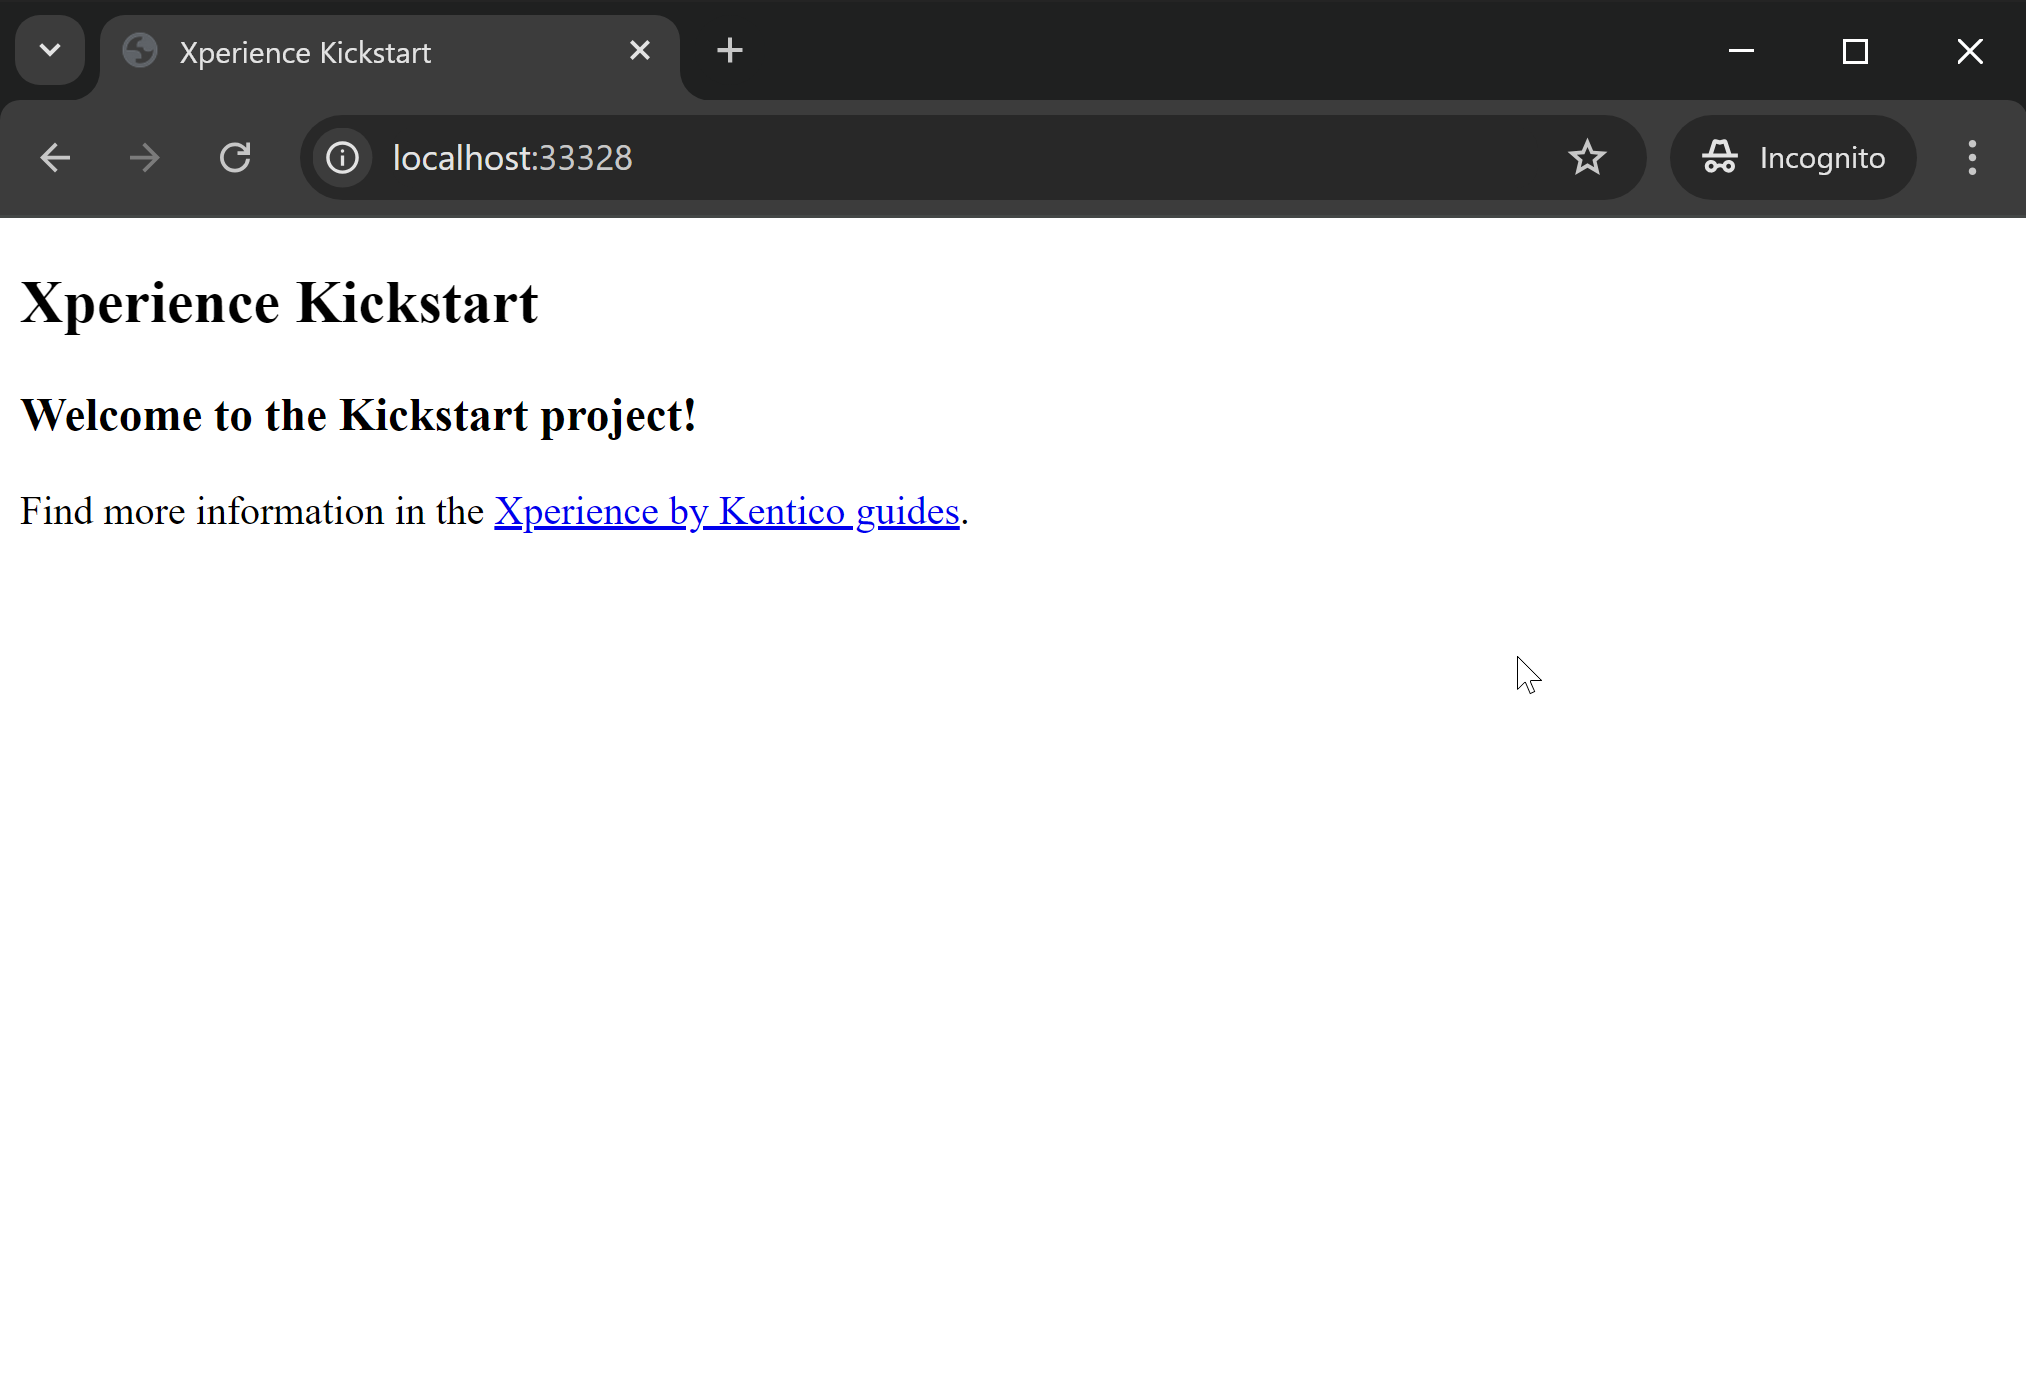Open a new tab with plus button
Image resolution: width=2026 pixels, height=1379 pixels.
[x=730, y=51]
